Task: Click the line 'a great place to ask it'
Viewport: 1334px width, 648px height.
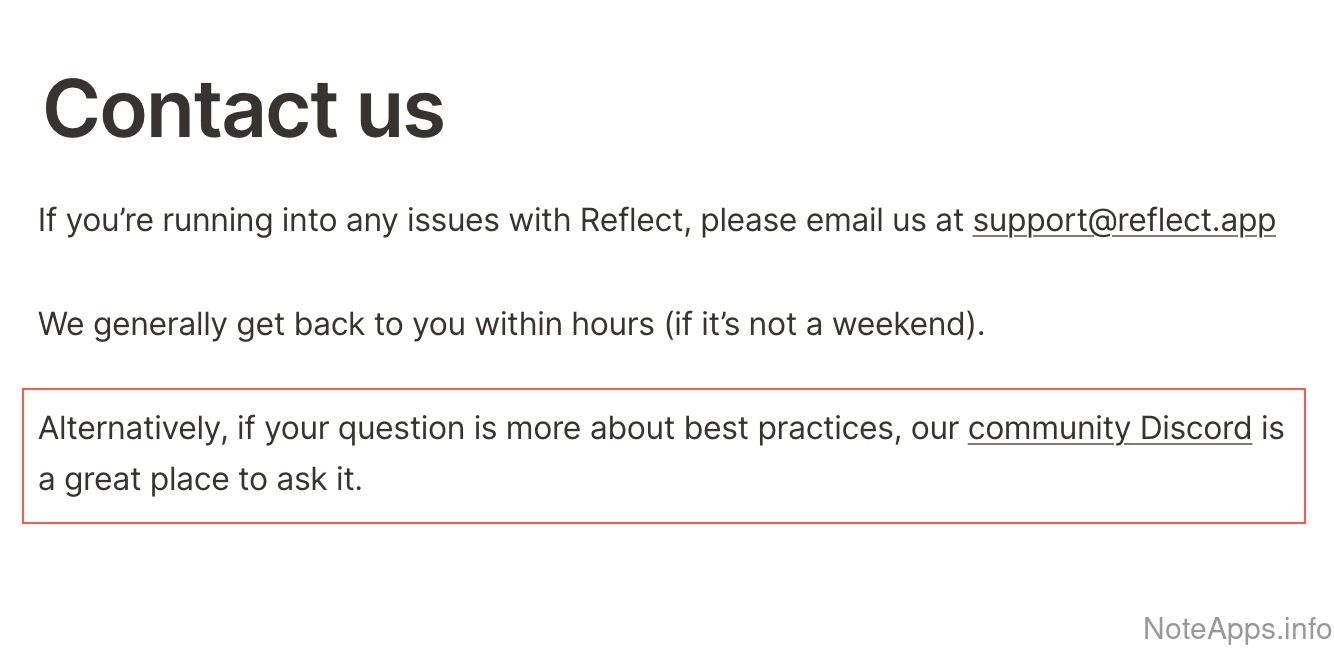Action: point(200,479)
